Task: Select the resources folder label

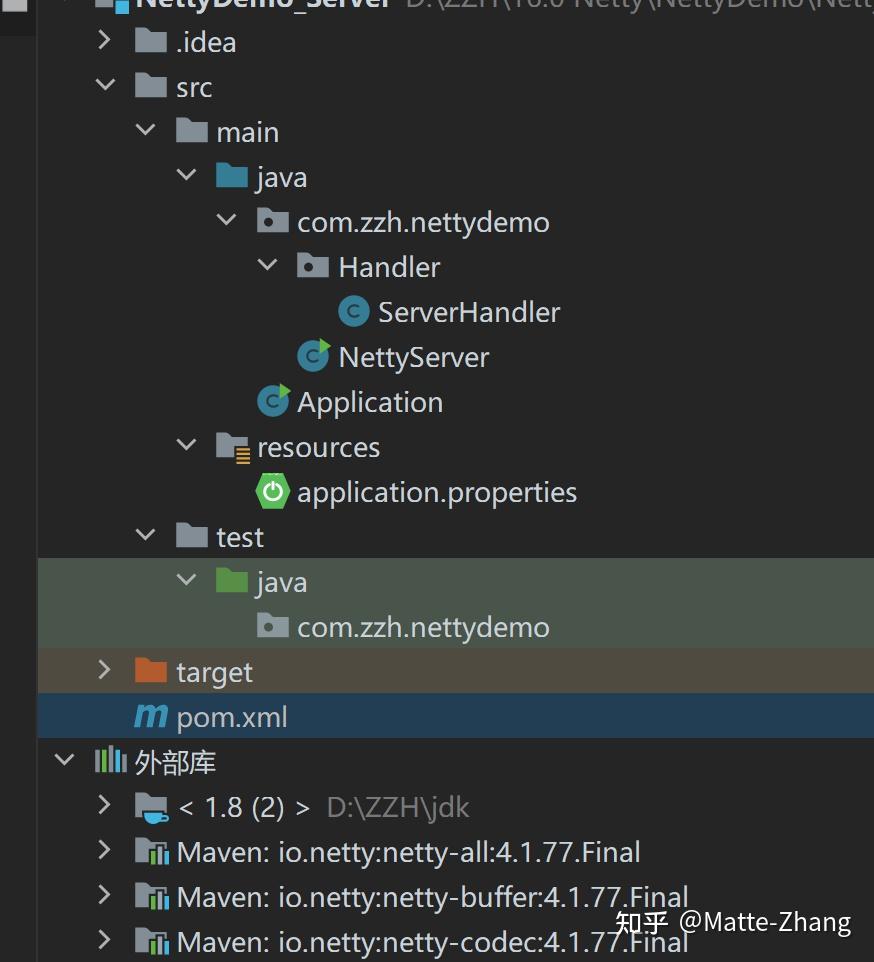Action: (318, 448)
